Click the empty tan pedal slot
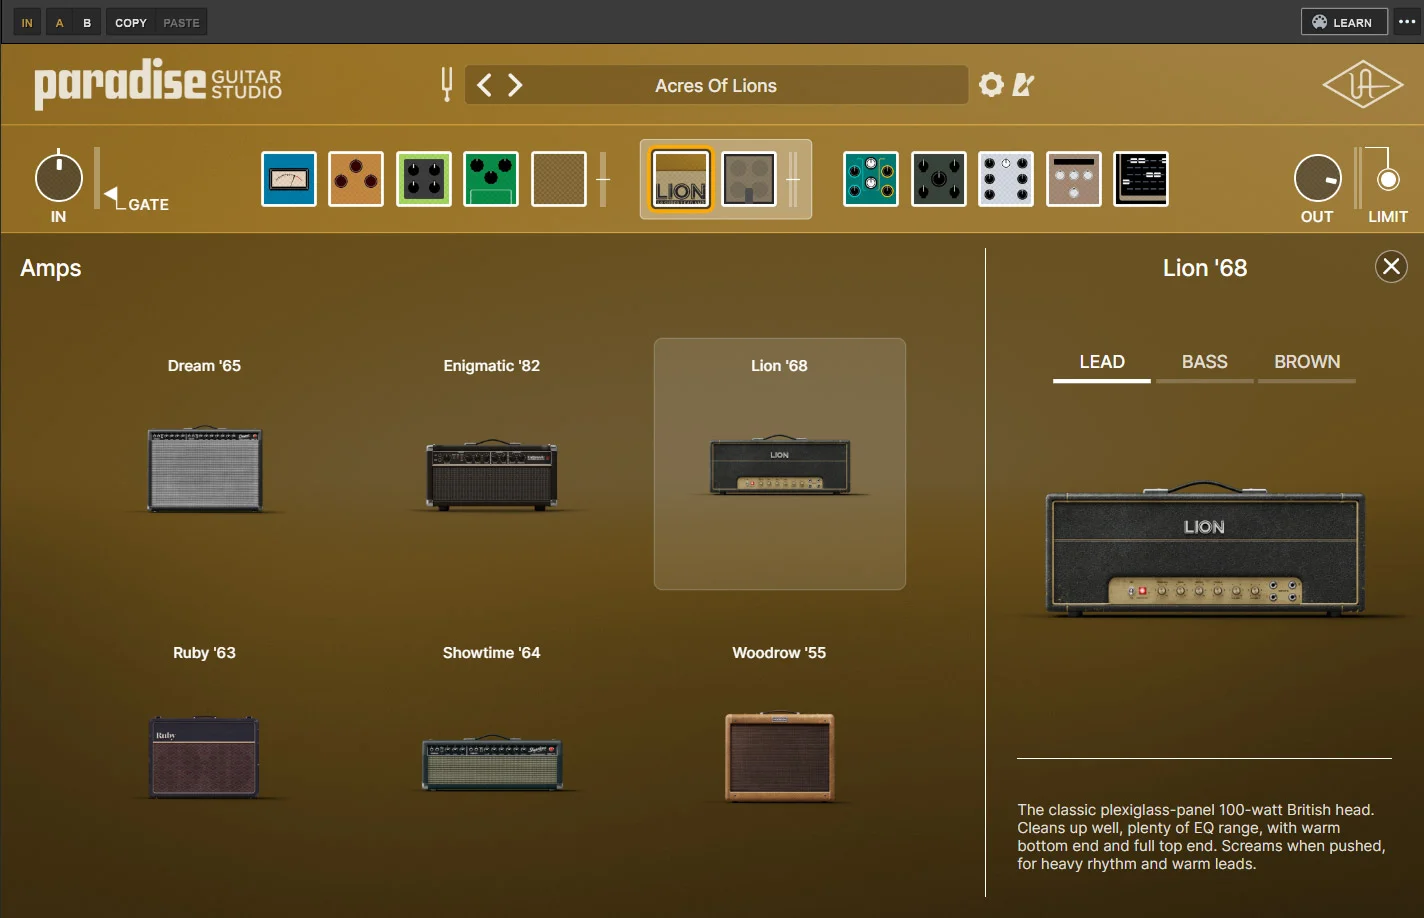Image resolution: width=1424 pixels, height=918 pixels. click(559, 179)
